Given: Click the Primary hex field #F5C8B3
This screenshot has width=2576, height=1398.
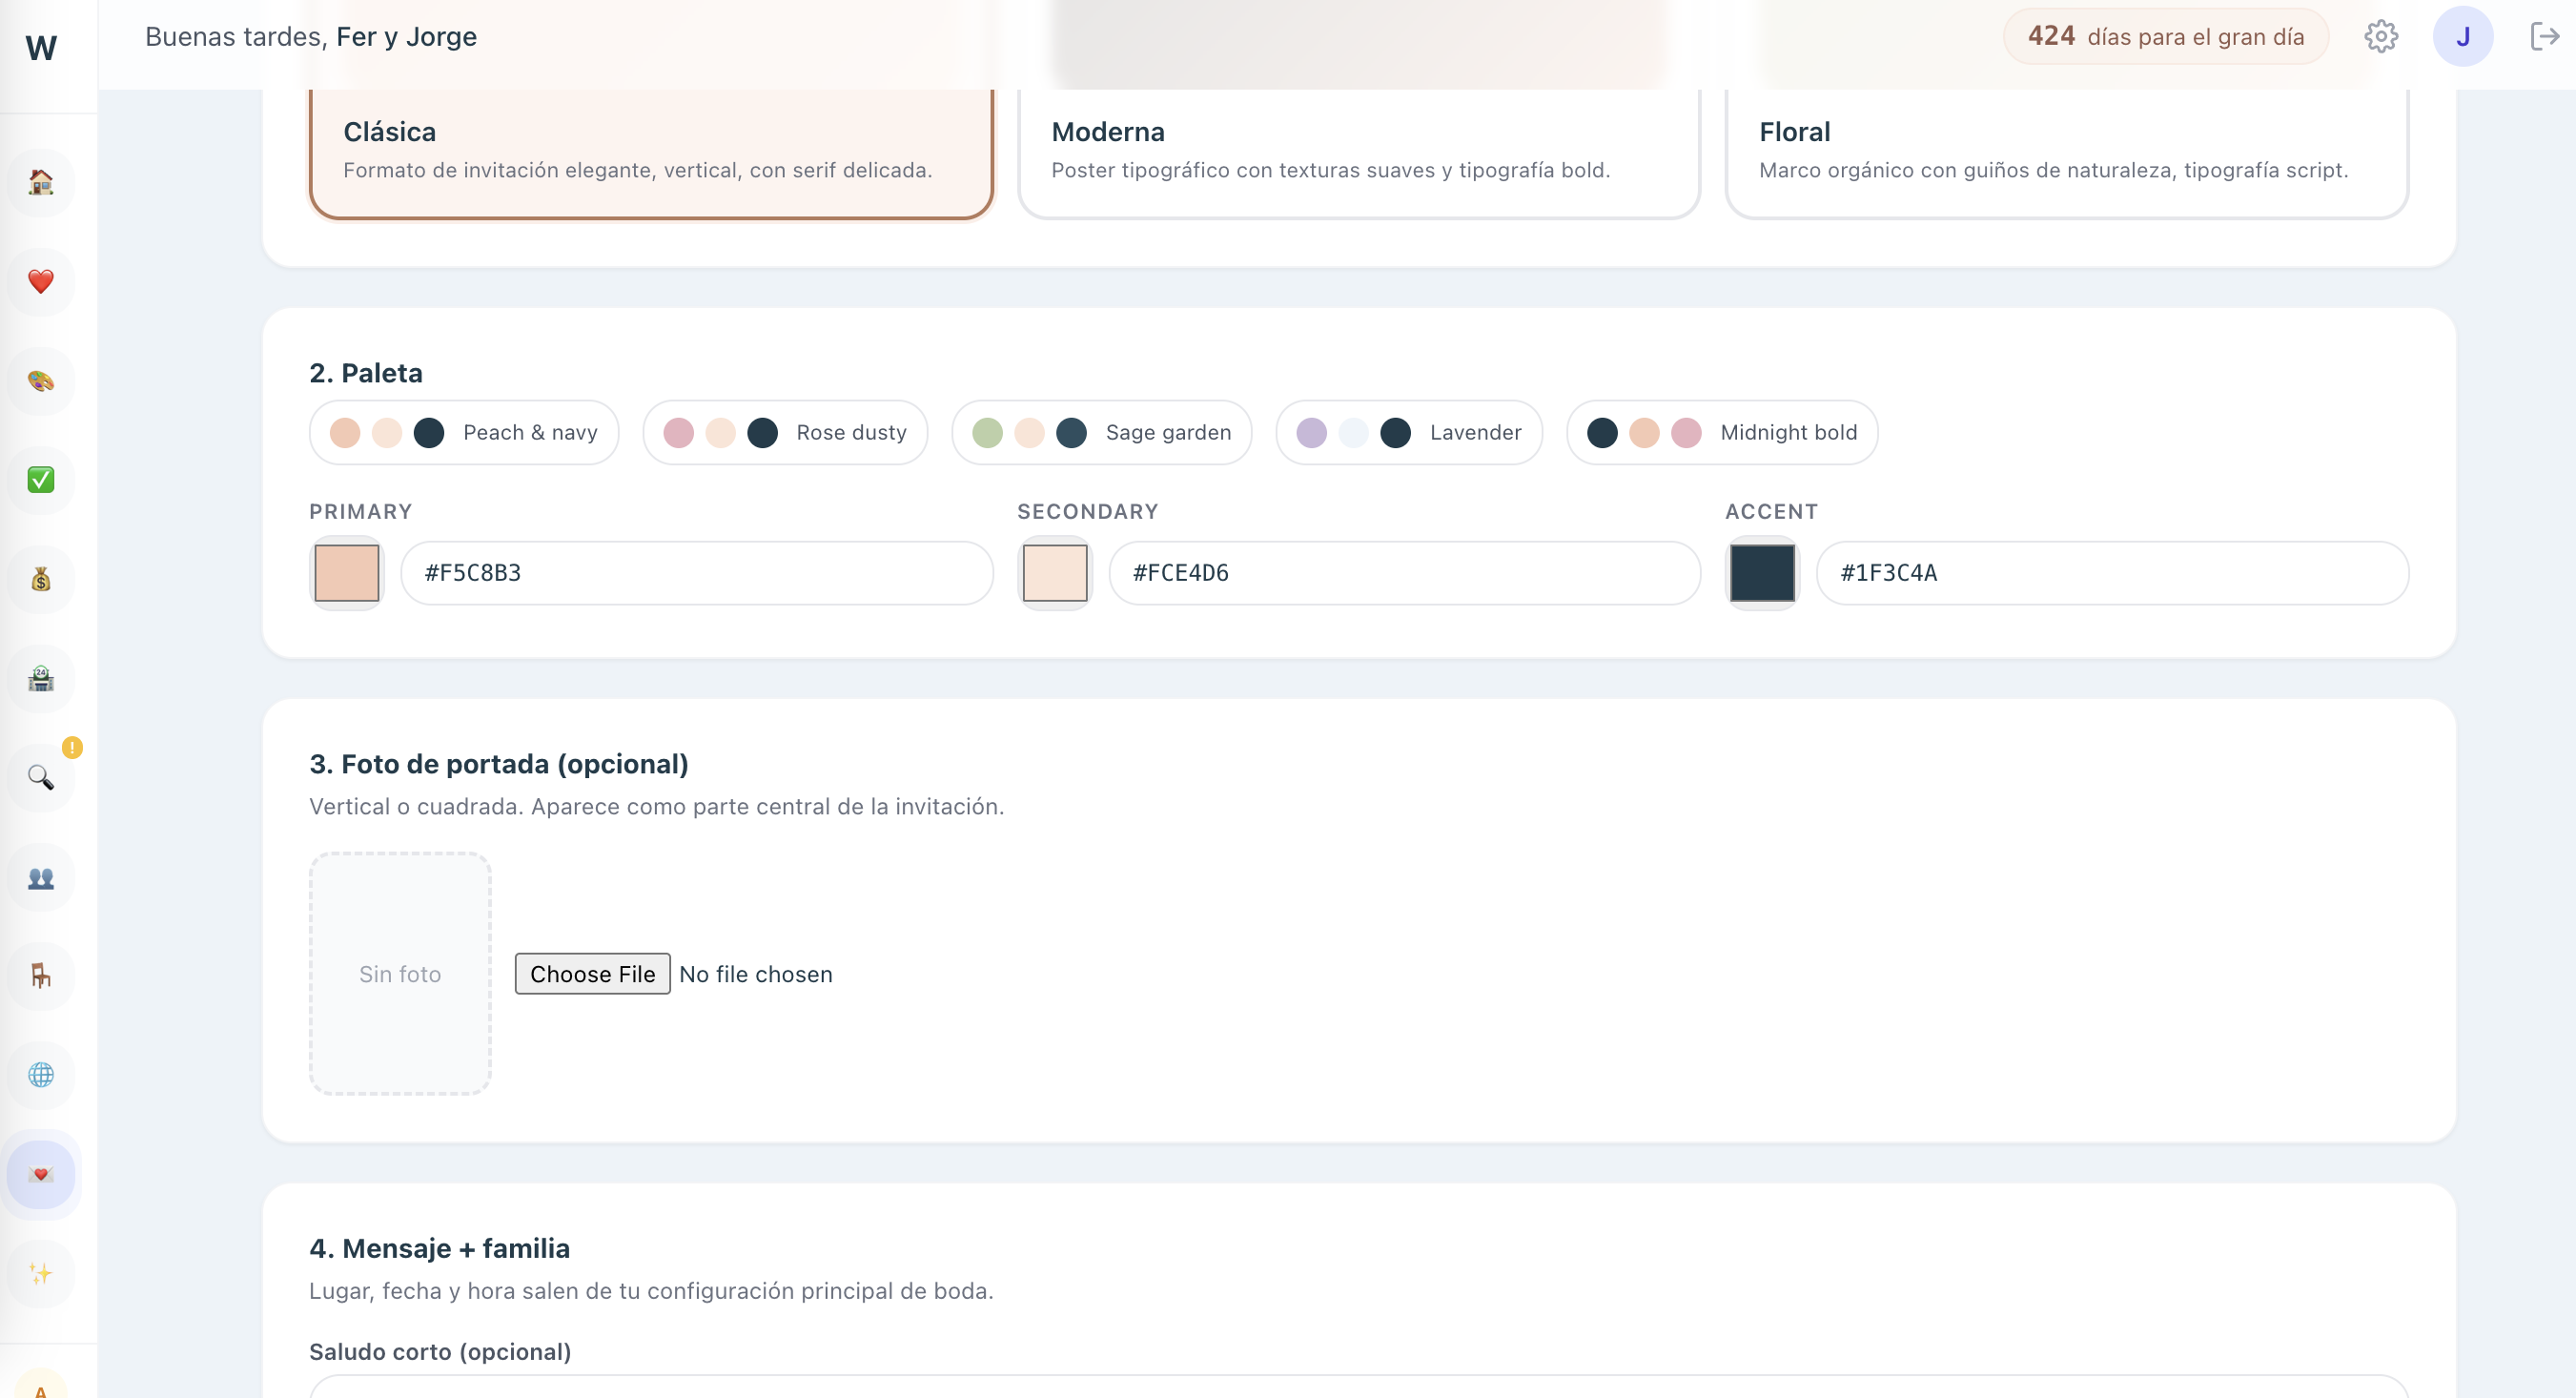Looking at the screenshot, I should [x=697, y=573].
